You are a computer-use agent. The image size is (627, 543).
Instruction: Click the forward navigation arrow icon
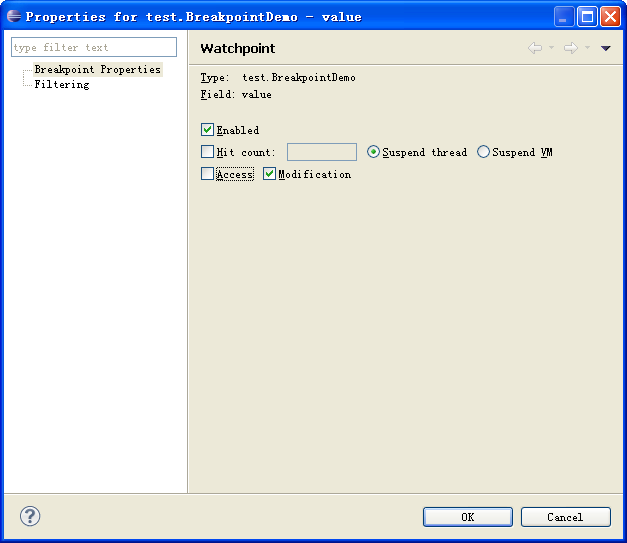click(571, 48)
